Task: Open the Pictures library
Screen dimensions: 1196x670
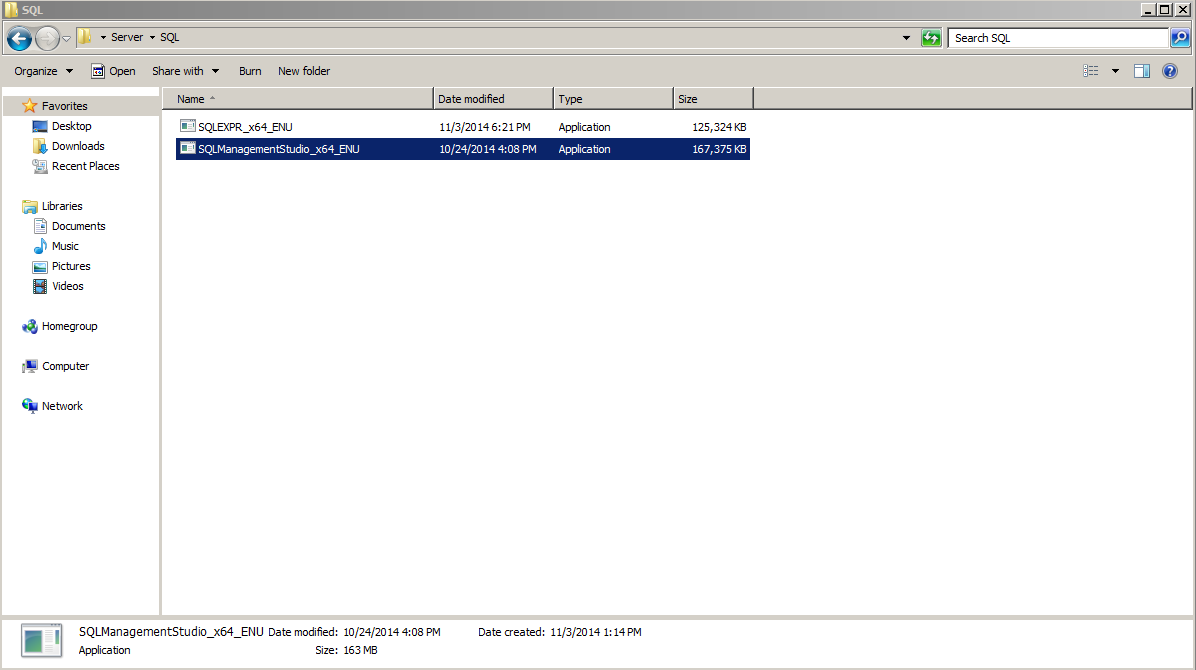Action: [x=71, y=266]
